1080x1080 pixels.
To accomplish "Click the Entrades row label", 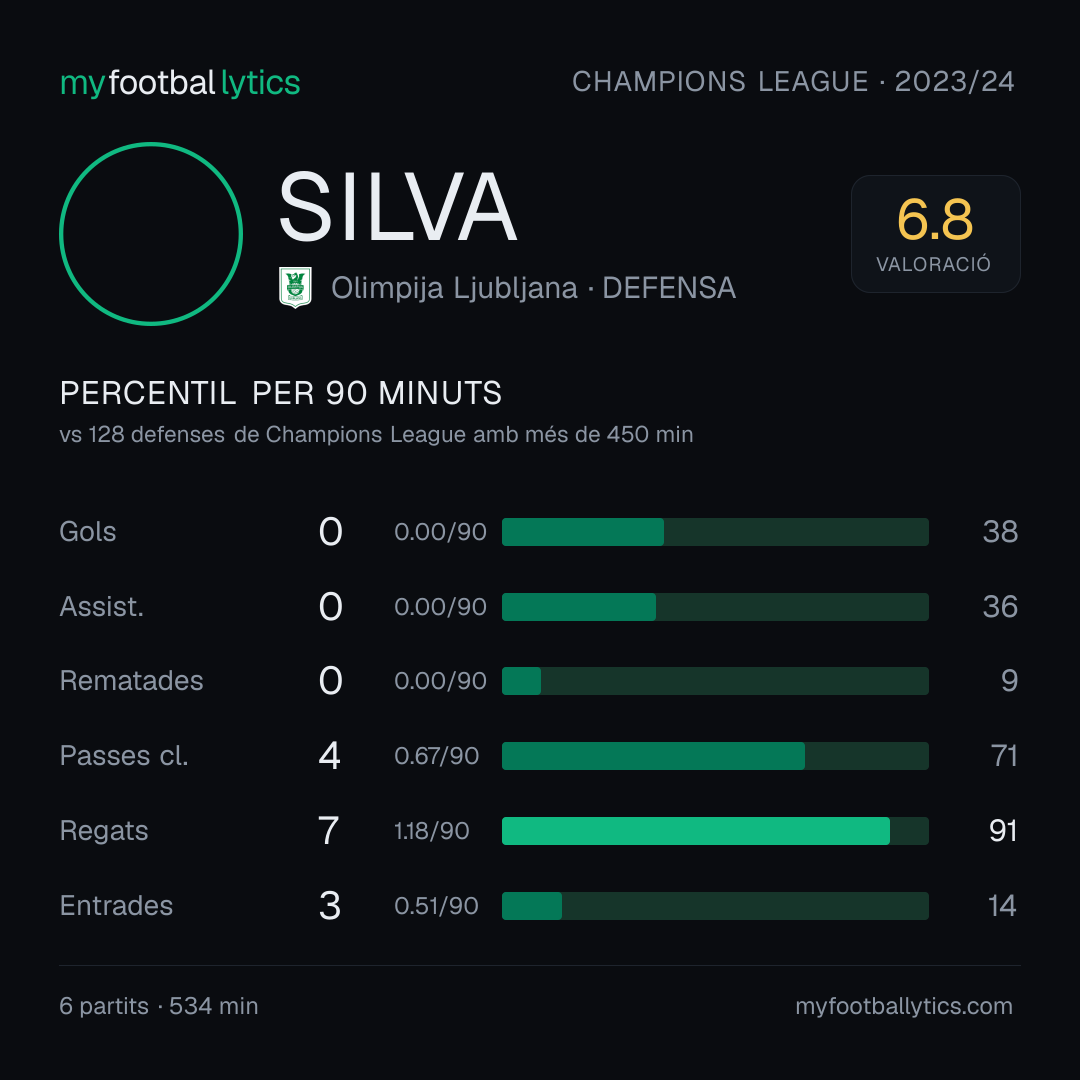I will [x=116, y=906].
